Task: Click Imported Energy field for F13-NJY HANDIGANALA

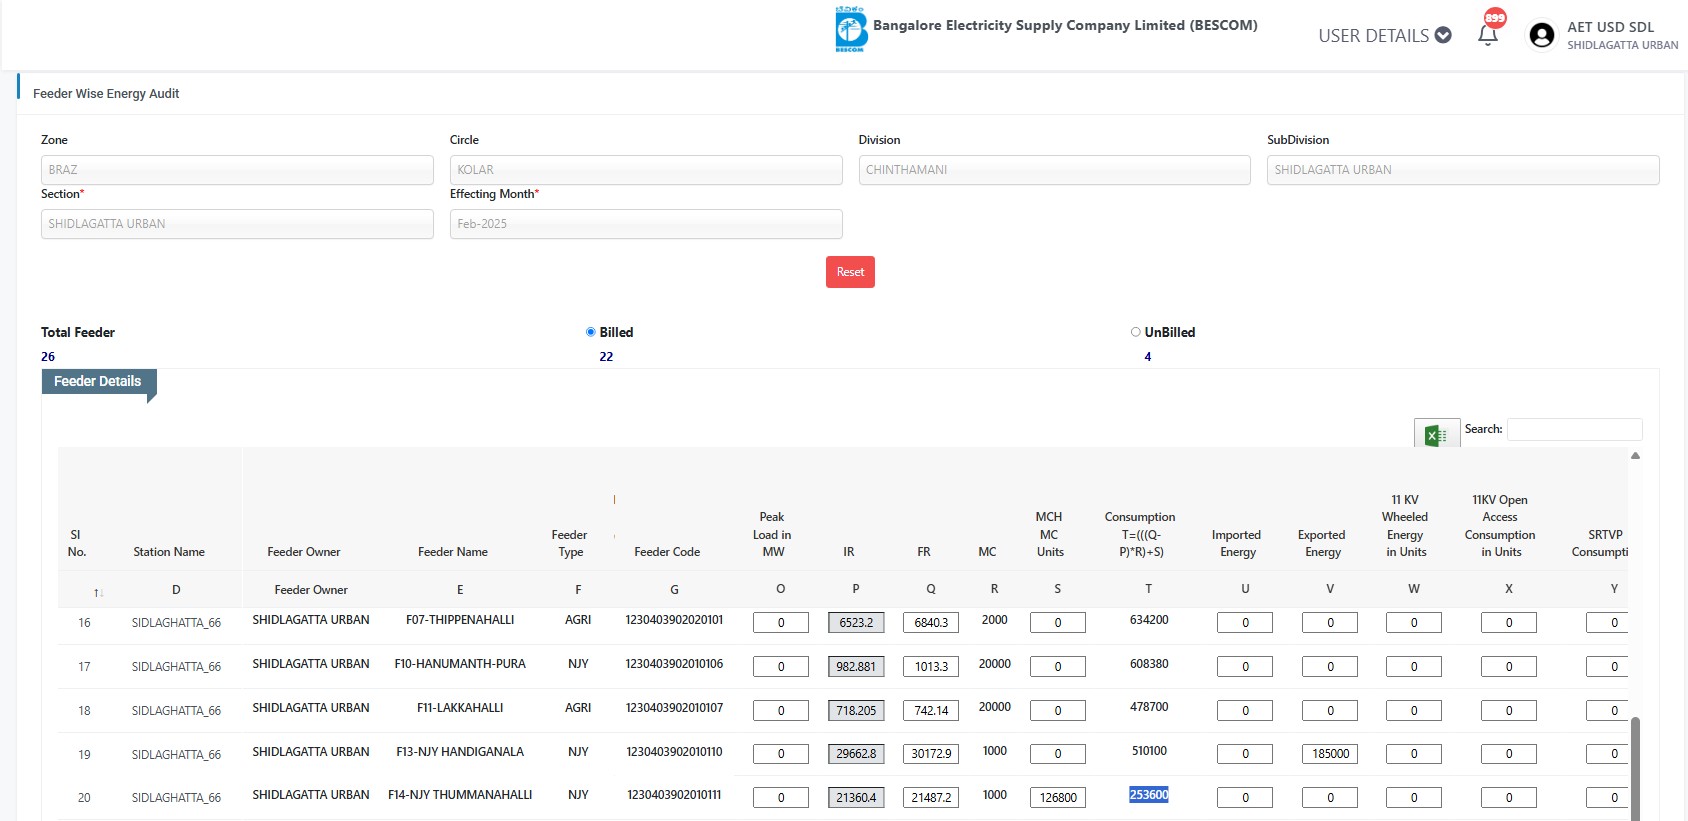Action: click(1245, 754)
